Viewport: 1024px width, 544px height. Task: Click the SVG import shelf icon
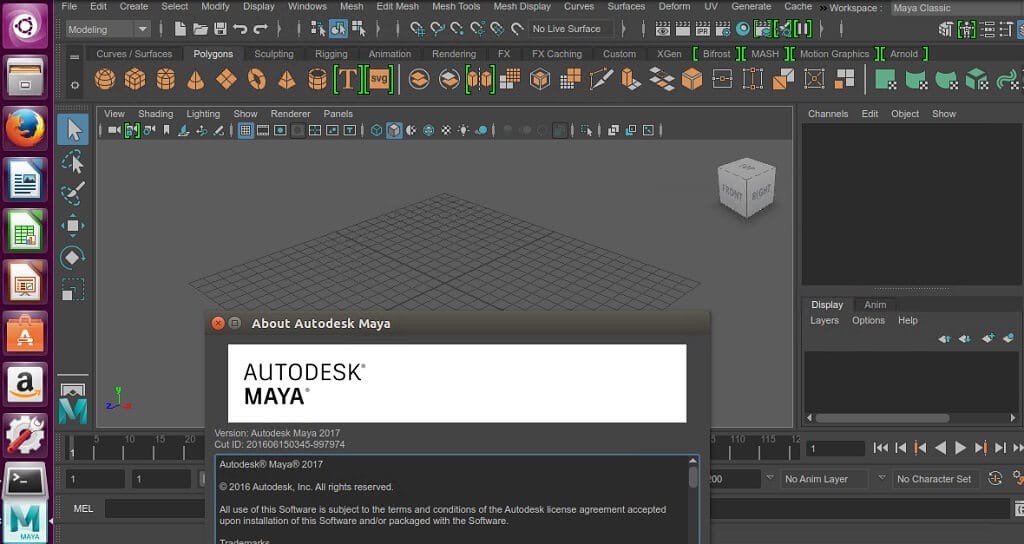pos(379,80)
